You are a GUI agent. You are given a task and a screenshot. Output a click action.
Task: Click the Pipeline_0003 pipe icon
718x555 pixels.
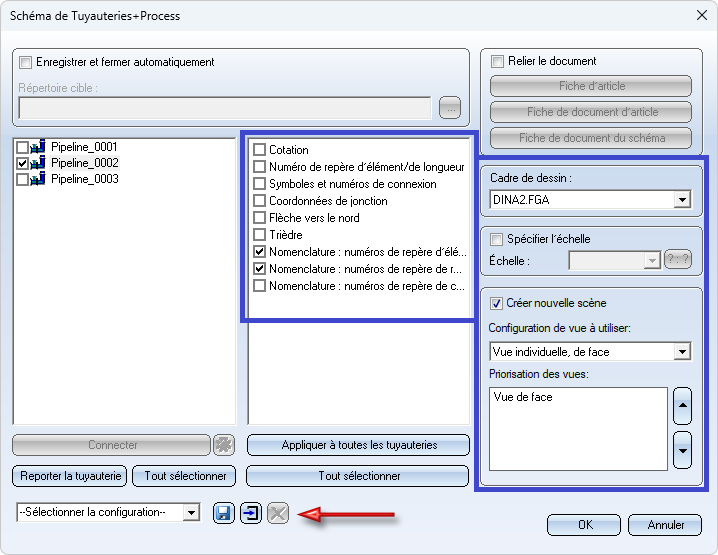(x=38, y=179)
